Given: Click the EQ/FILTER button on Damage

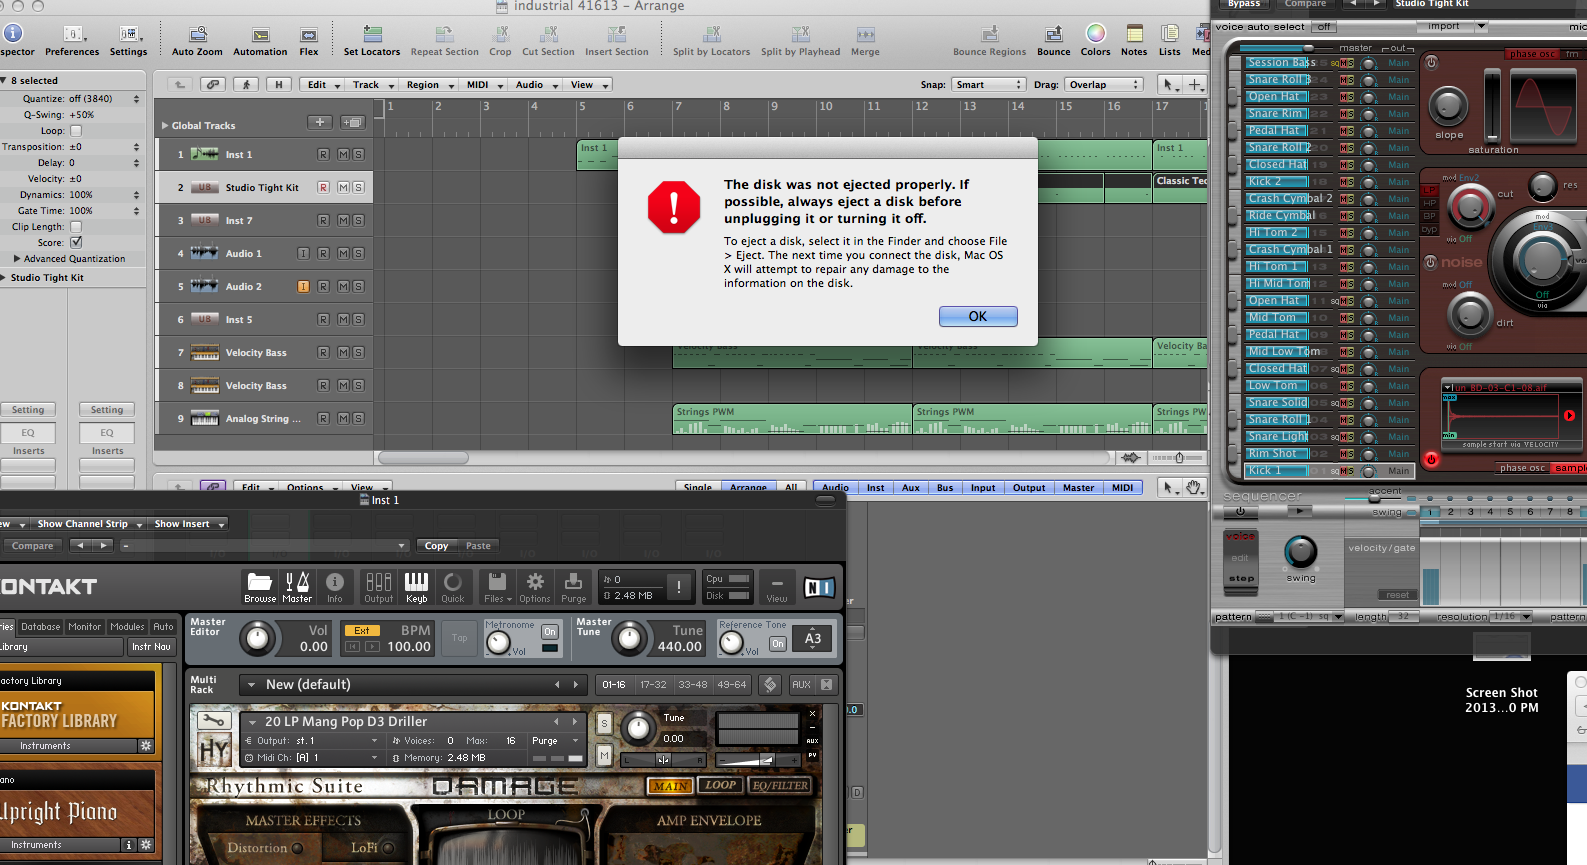Looking at the screenshot, I should coord(780,786).
